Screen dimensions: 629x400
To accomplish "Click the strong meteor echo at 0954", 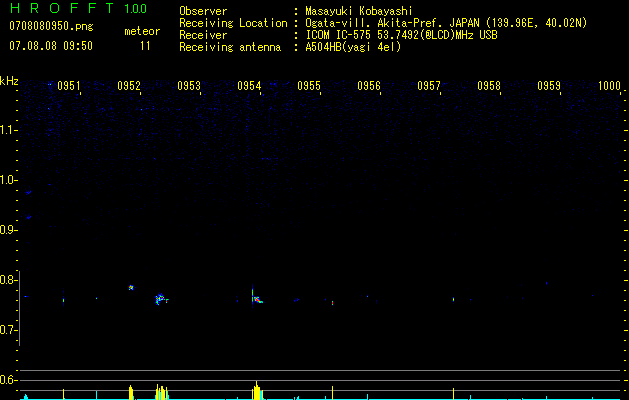I will tap(257, 299).
